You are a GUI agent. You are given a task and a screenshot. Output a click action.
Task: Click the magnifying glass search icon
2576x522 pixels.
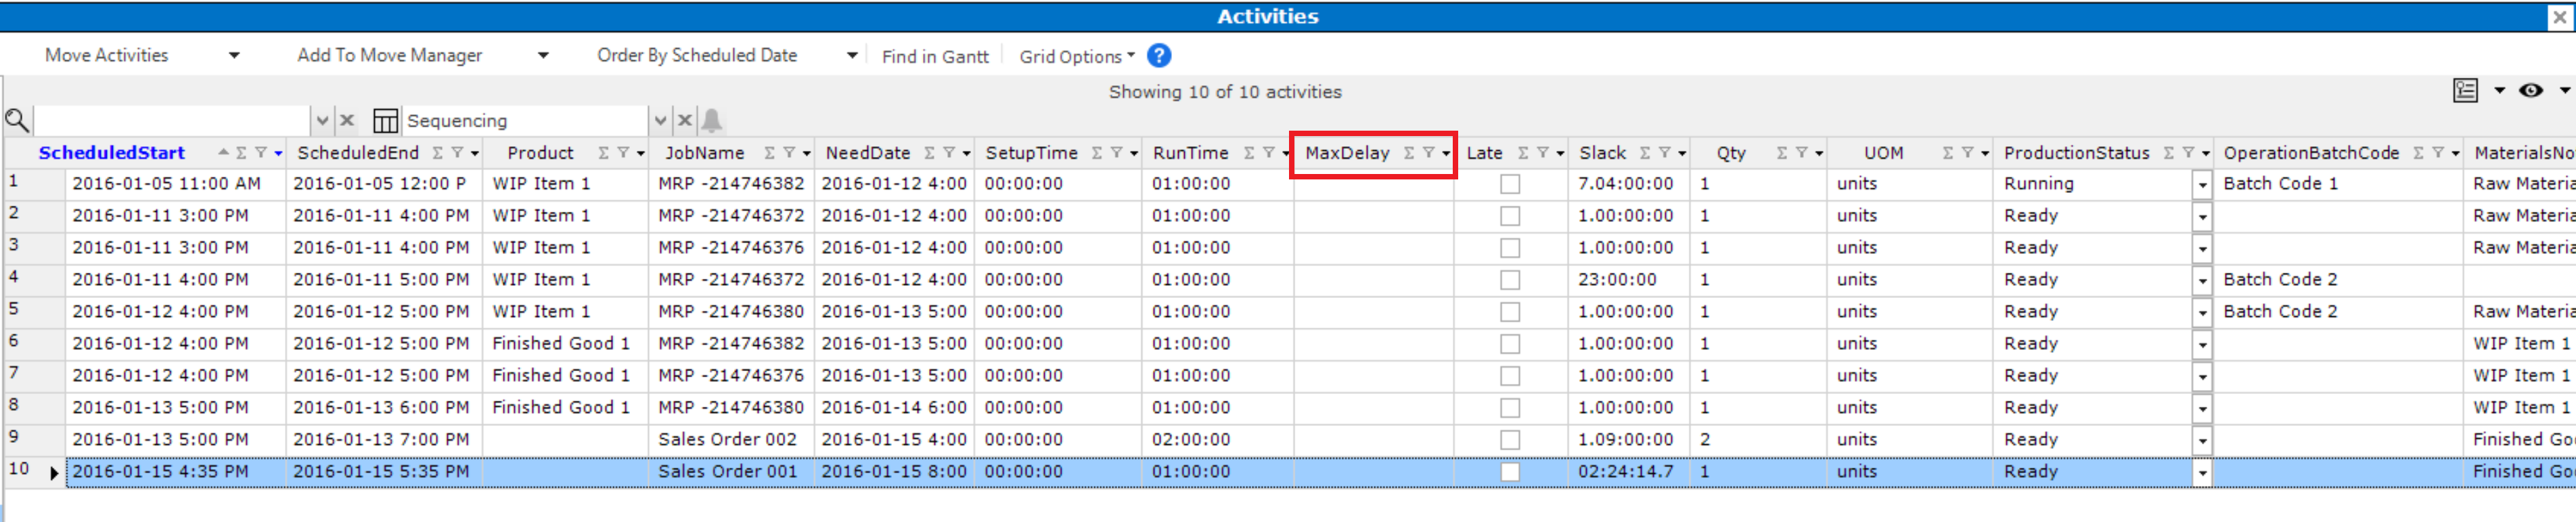[x=17, y=121]
